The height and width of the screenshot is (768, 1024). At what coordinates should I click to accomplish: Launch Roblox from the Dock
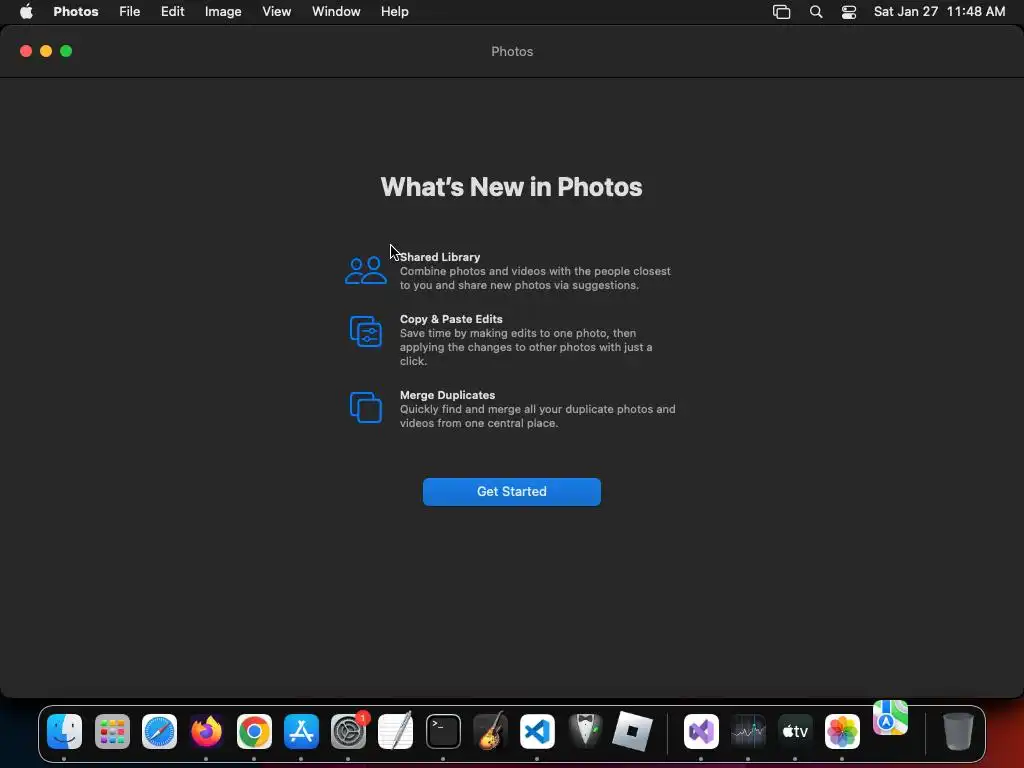[632, 731]
